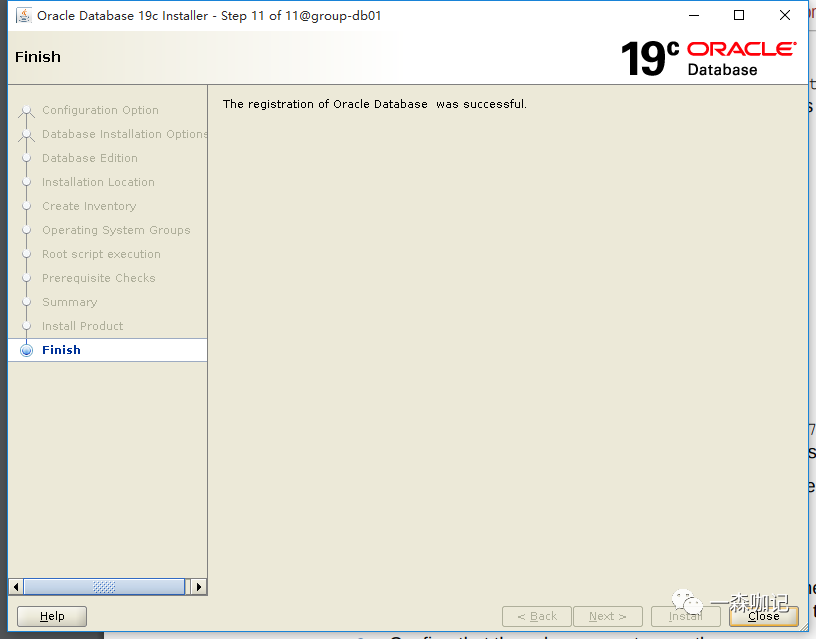Image resolution: width=816 pixels, height=639 pixels.
Task: Click the Close button to exit installer
Action: (x=763, y=616)
